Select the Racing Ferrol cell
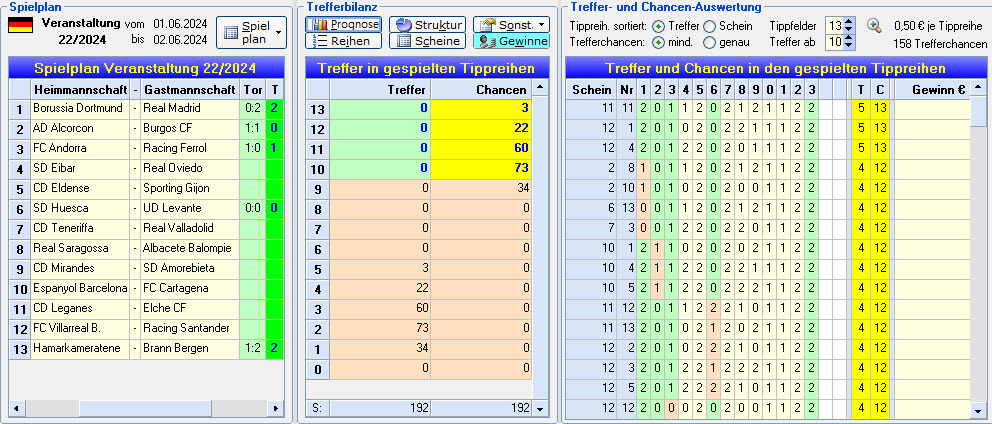 tap(190, 148)
